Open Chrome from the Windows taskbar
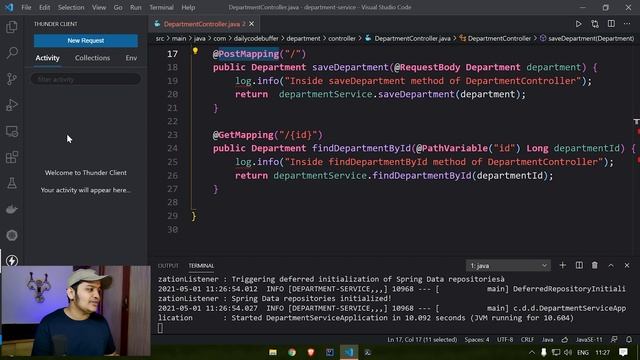This screenshot has width=640, height=360. [291, 352]
